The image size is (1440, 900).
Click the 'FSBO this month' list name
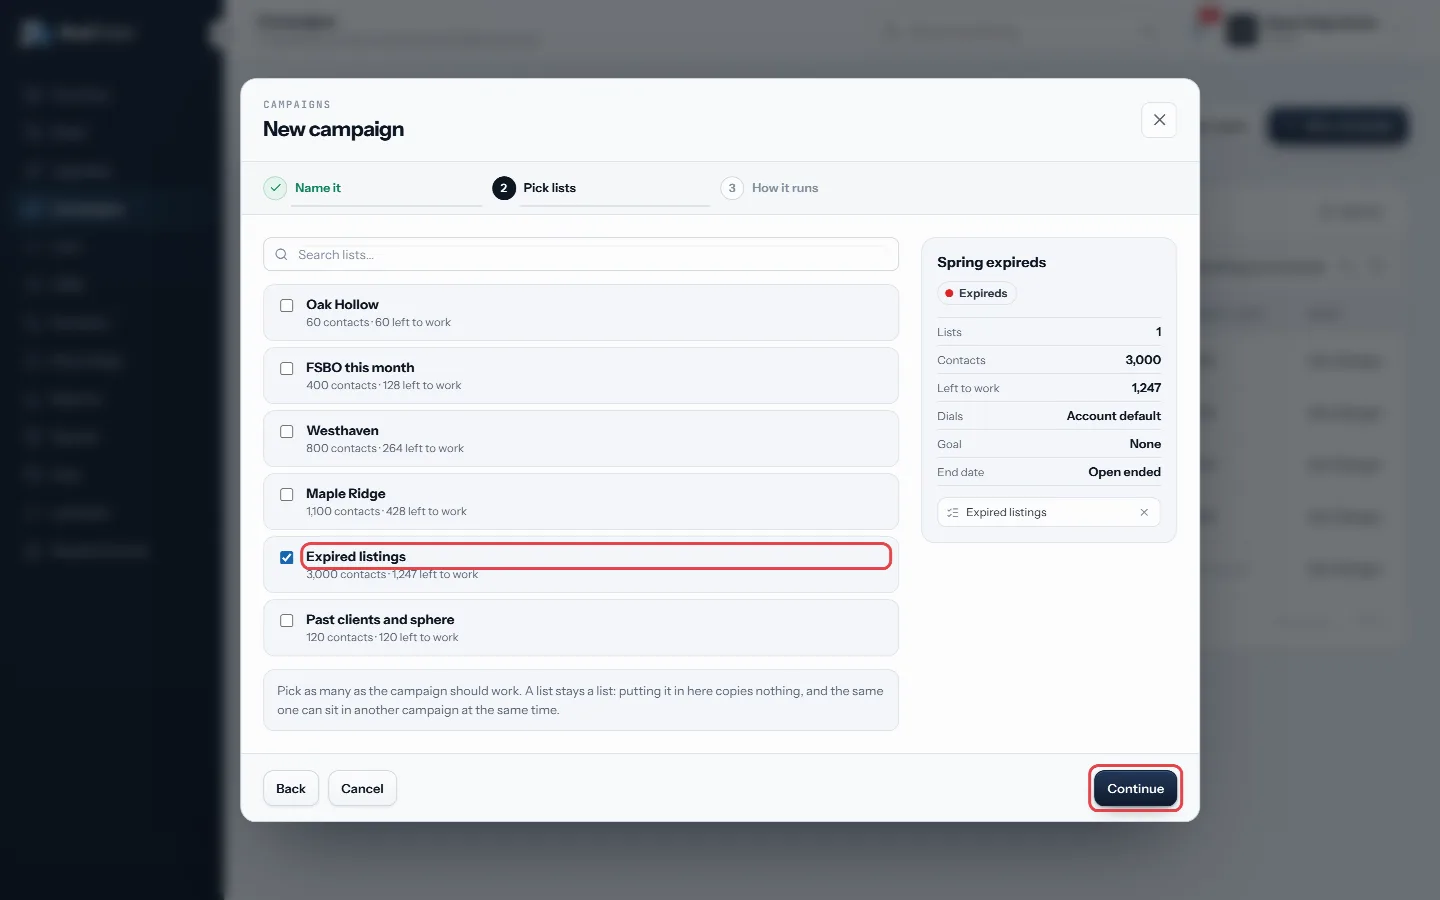point(360,367)
